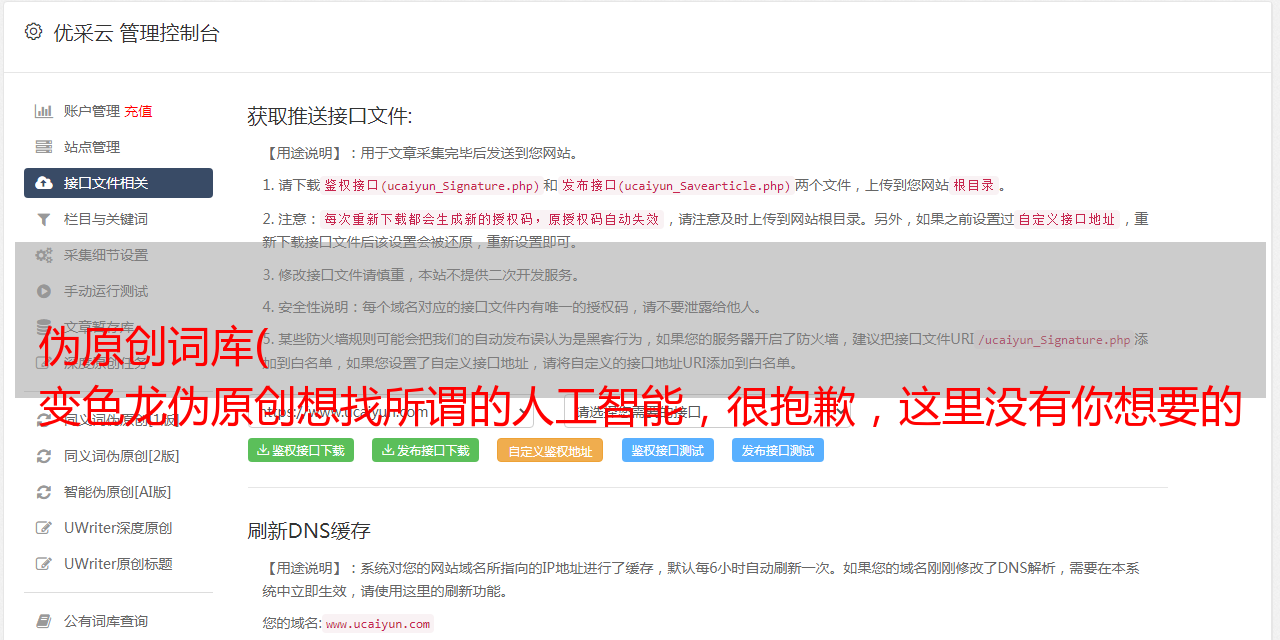Click the 鉴权接口(ucaiyun_Signature.php) code text
This screenshot has width=1280, height=640.
coord(431,185)
